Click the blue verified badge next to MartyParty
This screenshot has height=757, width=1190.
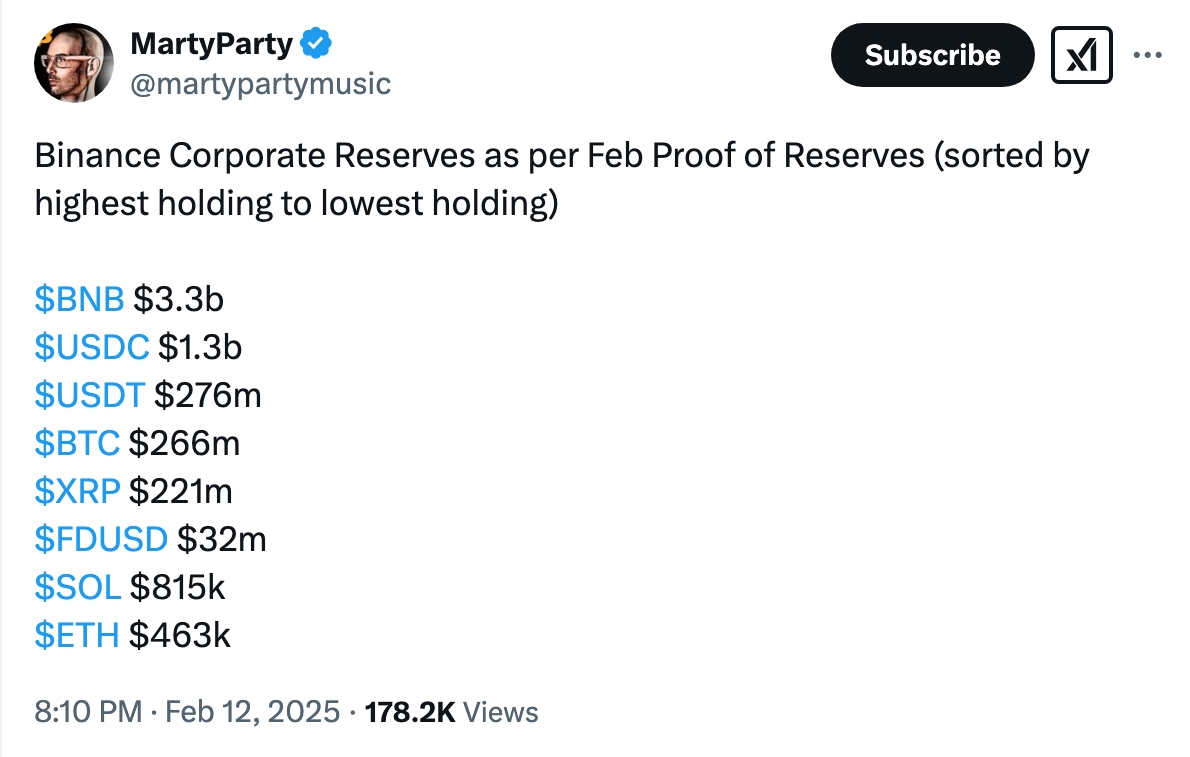coord(314,42)
